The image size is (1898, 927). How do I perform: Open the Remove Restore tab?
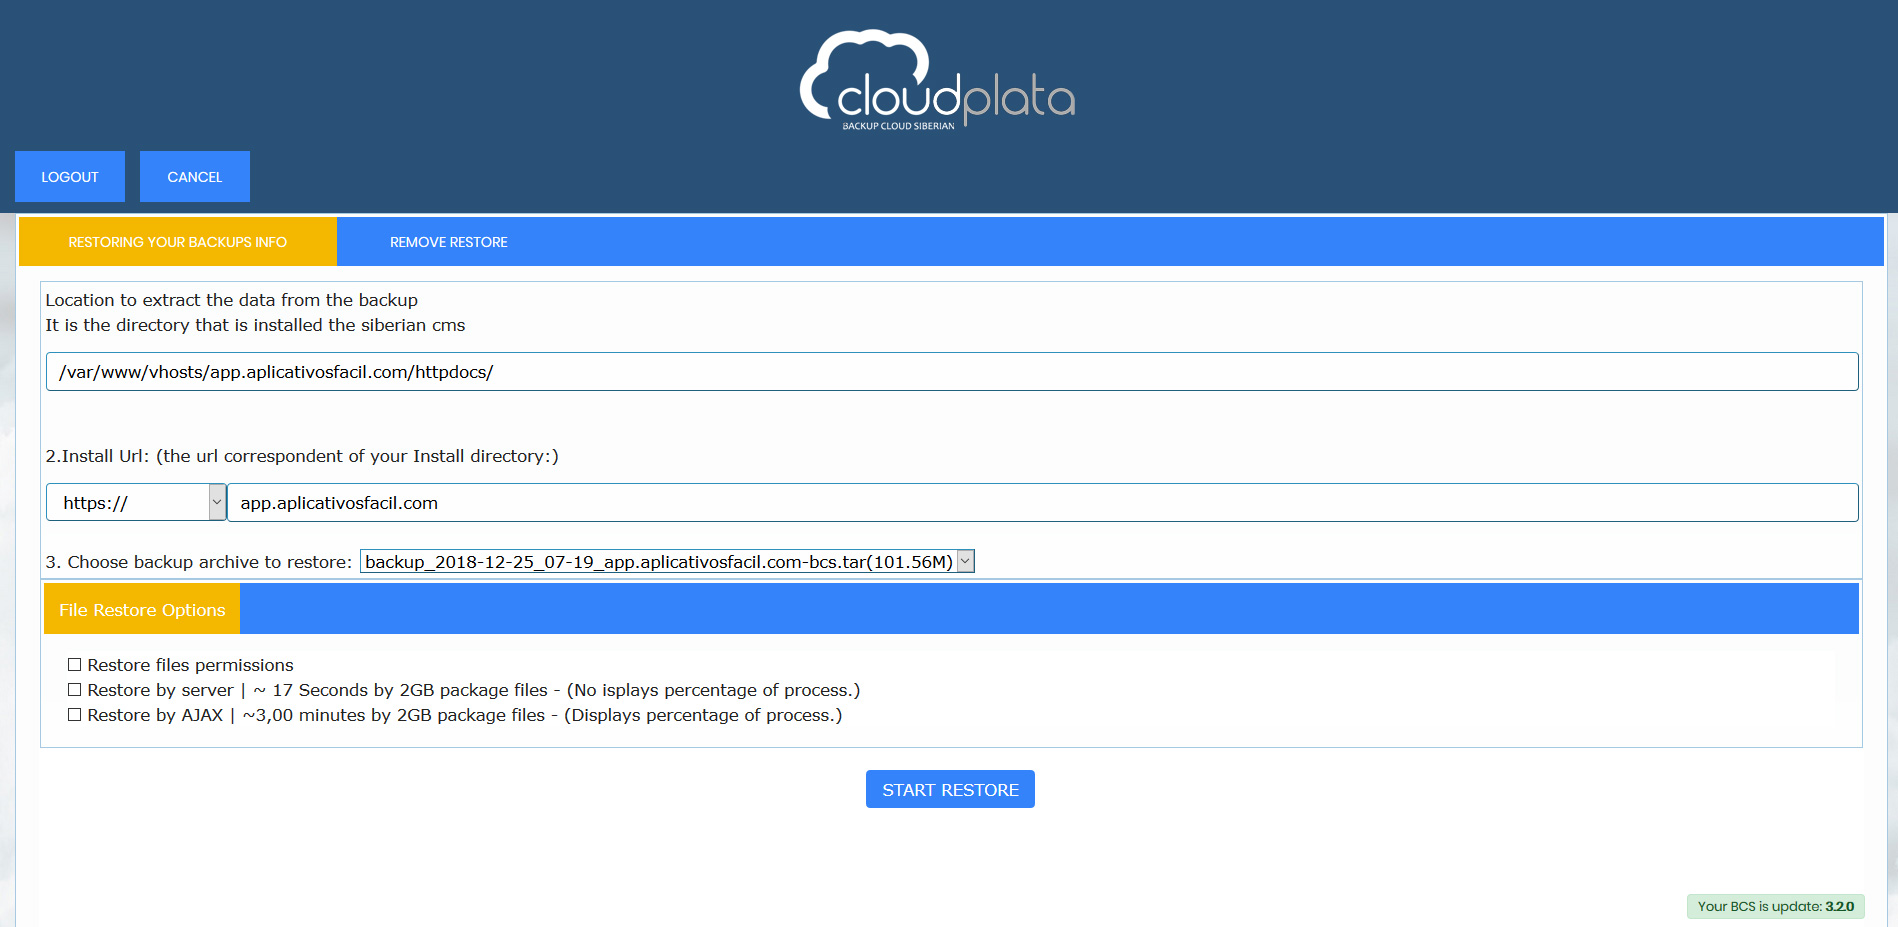(x=449, y=242)
